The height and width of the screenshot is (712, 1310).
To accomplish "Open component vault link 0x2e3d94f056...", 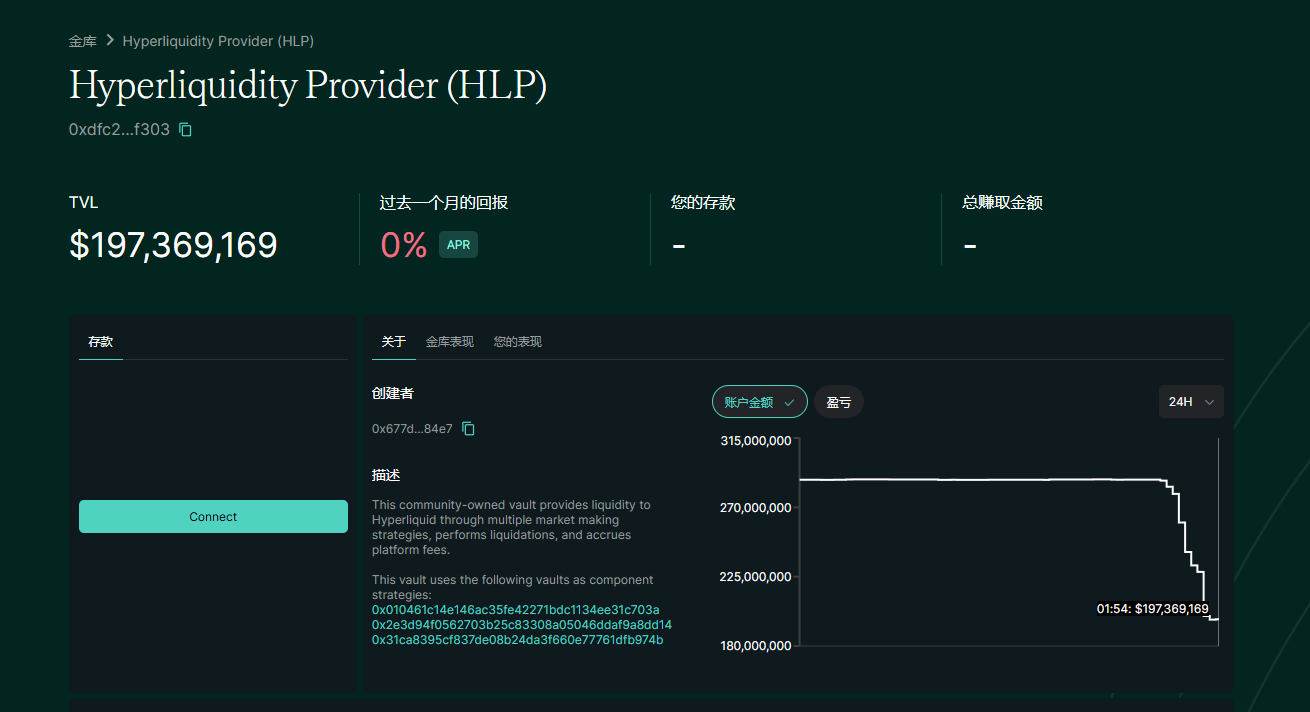I will click(x=521, y=625).
